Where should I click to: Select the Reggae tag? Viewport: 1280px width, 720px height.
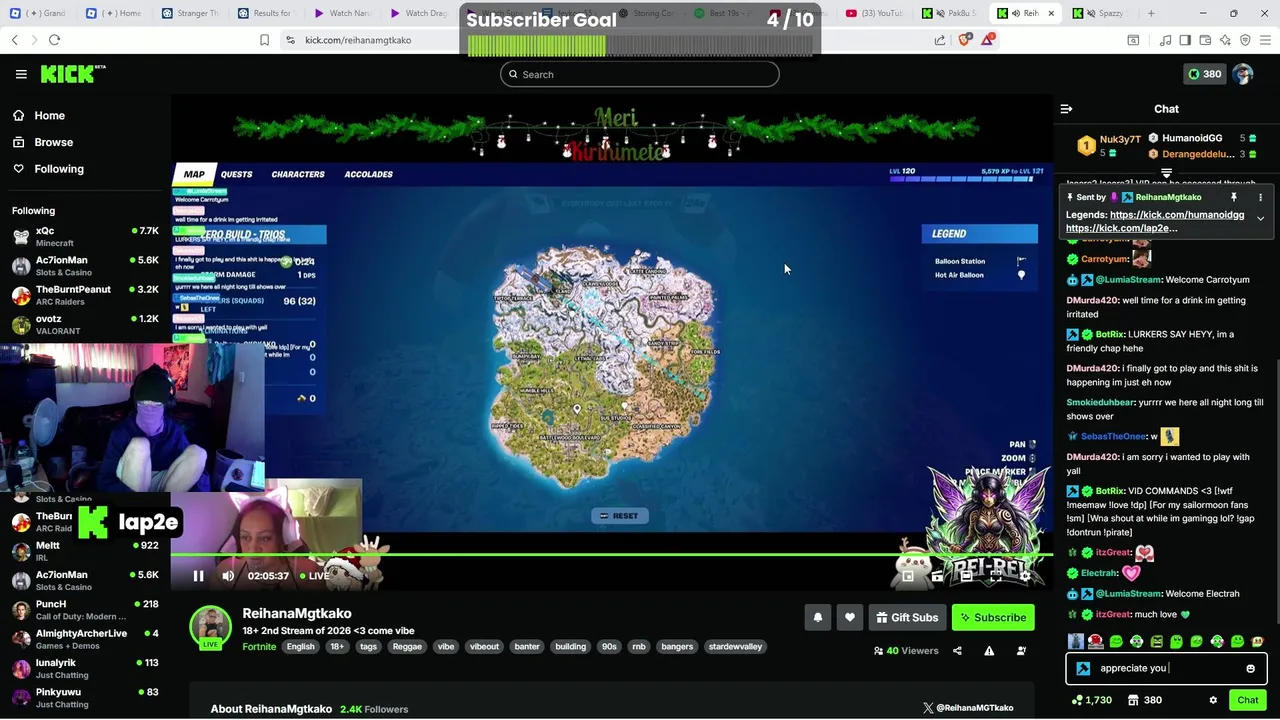[407, 647]
